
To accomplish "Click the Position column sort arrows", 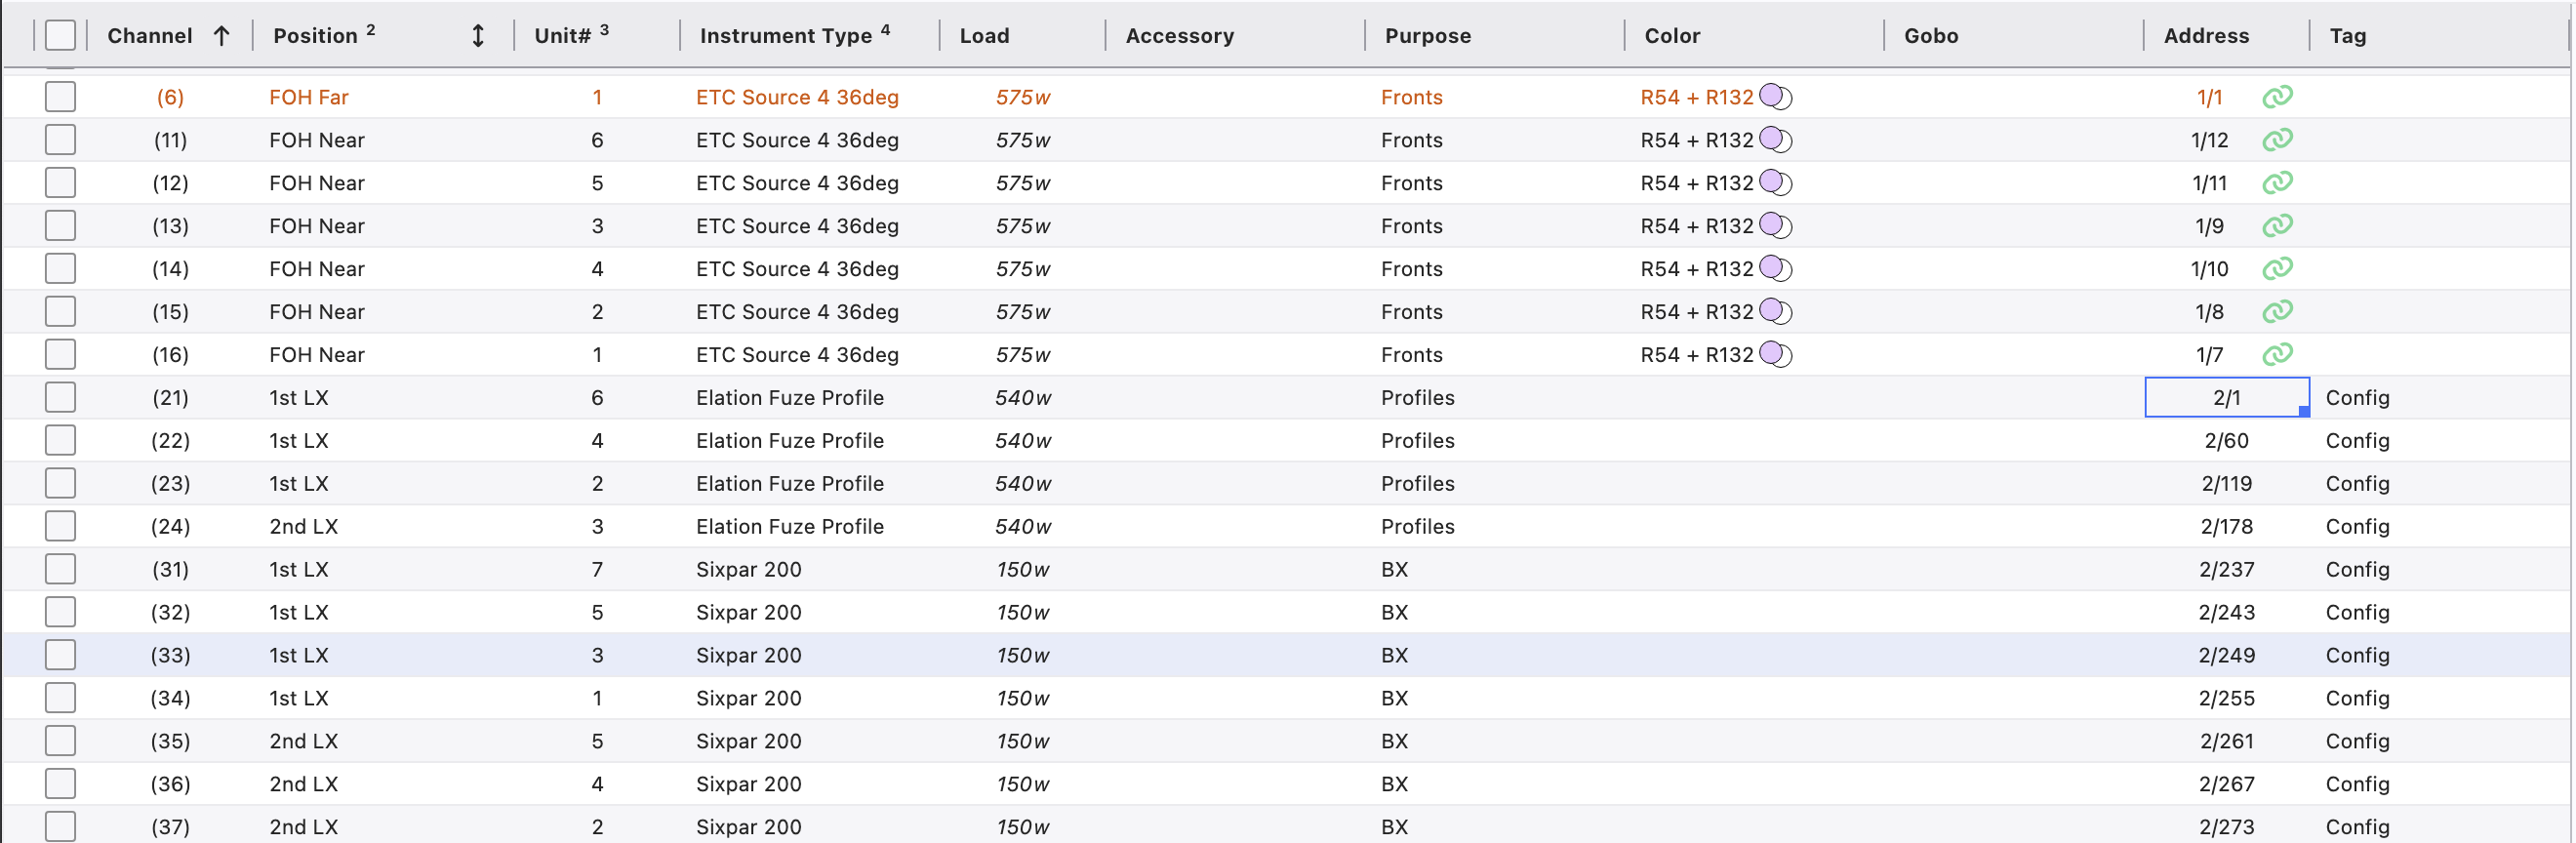I will click(478, 36).
